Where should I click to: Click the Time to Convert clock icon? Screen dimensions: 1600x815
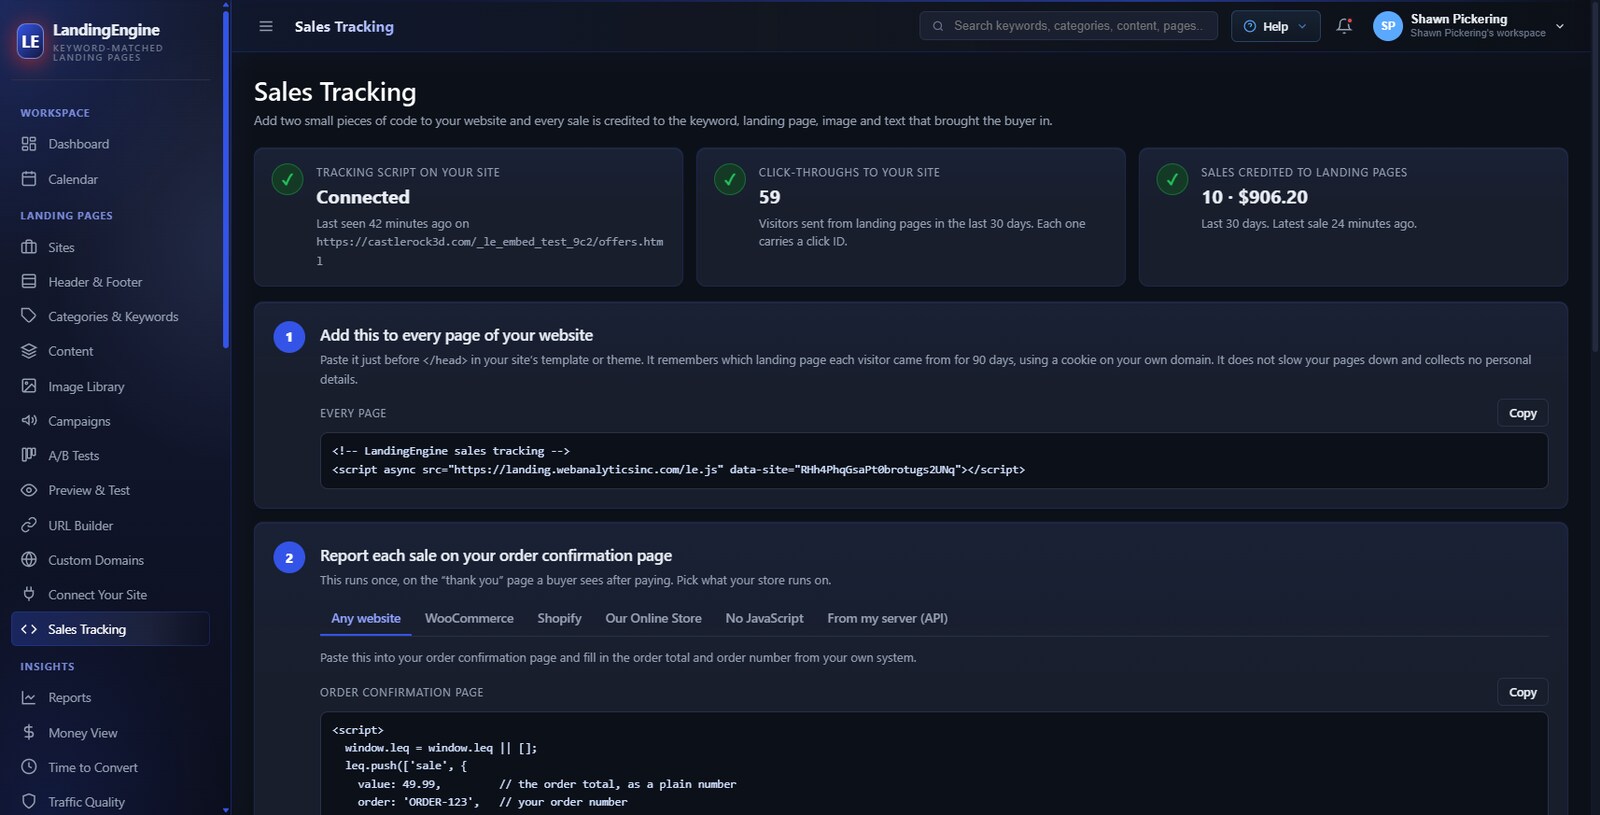coord(29,767)
